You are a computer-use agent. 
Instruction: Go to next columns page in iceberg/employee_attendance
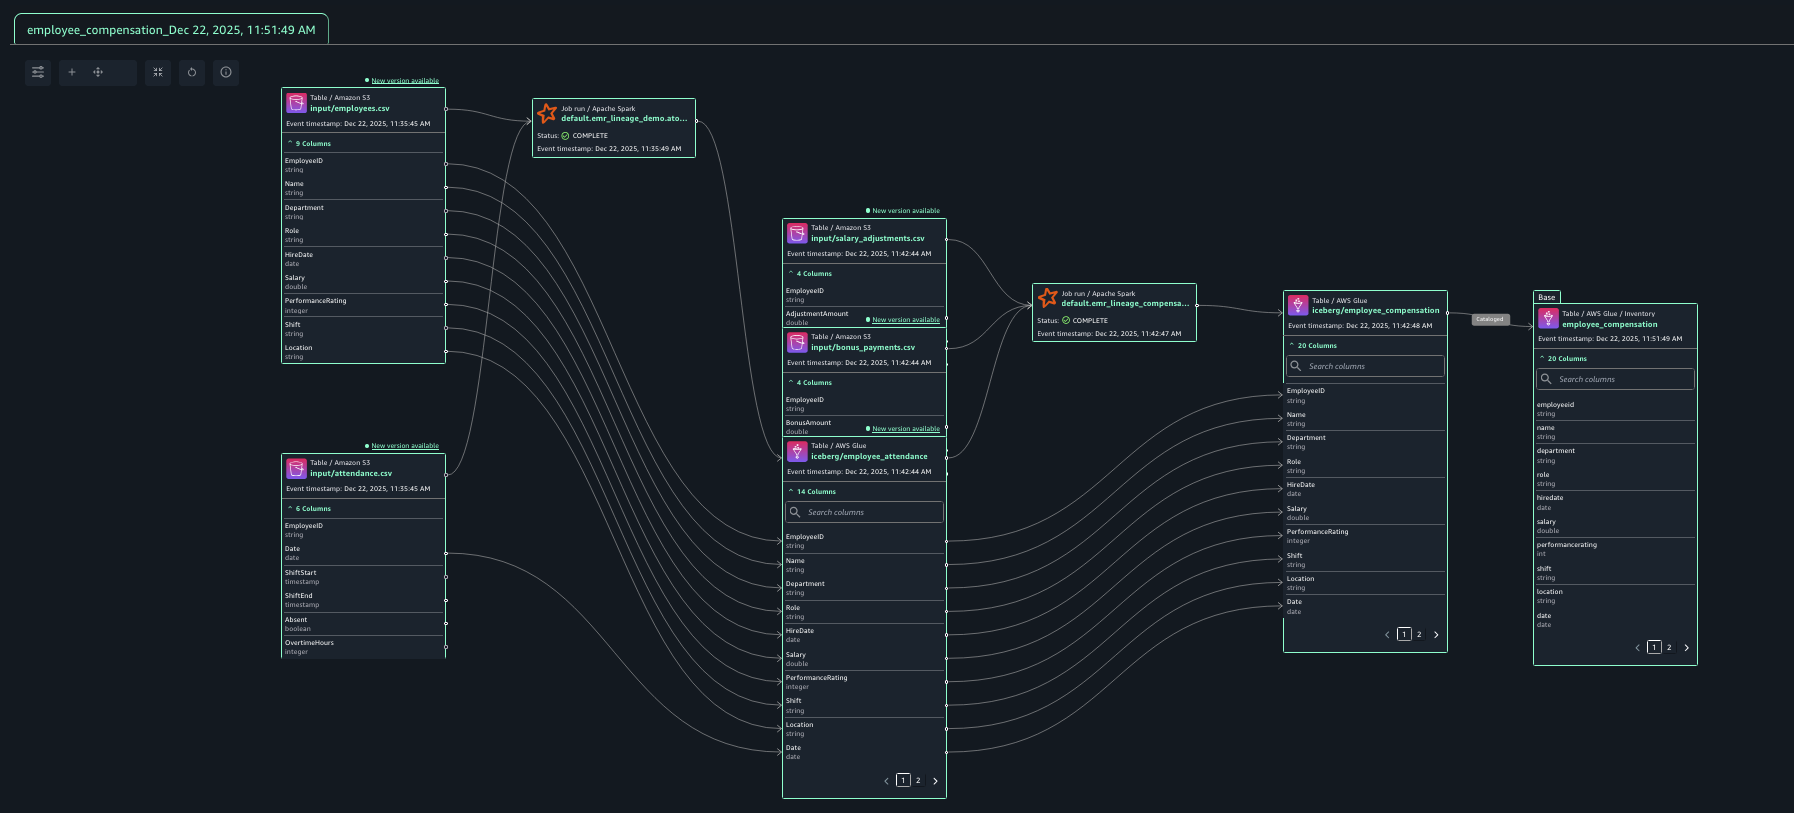[x=935, y=781]
